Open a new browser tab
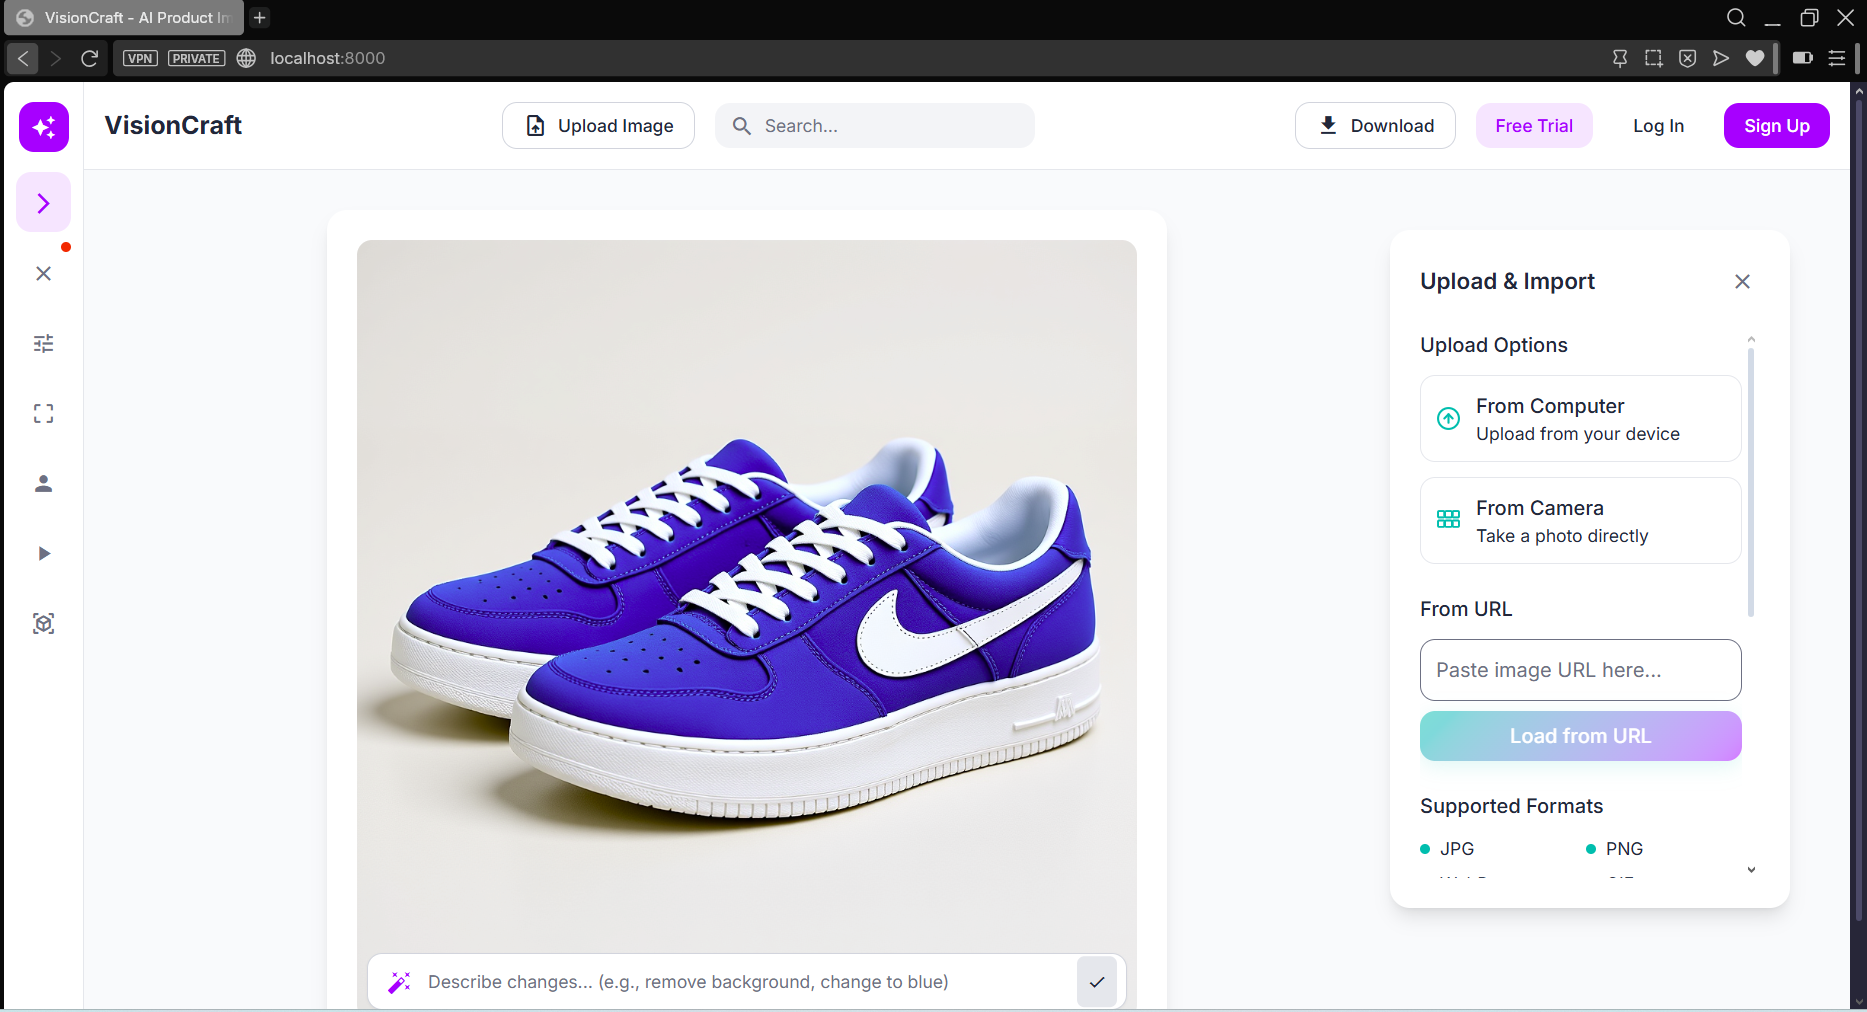Image resolution: width=1867 pixels, height=1012 pixels. [260, 17]
